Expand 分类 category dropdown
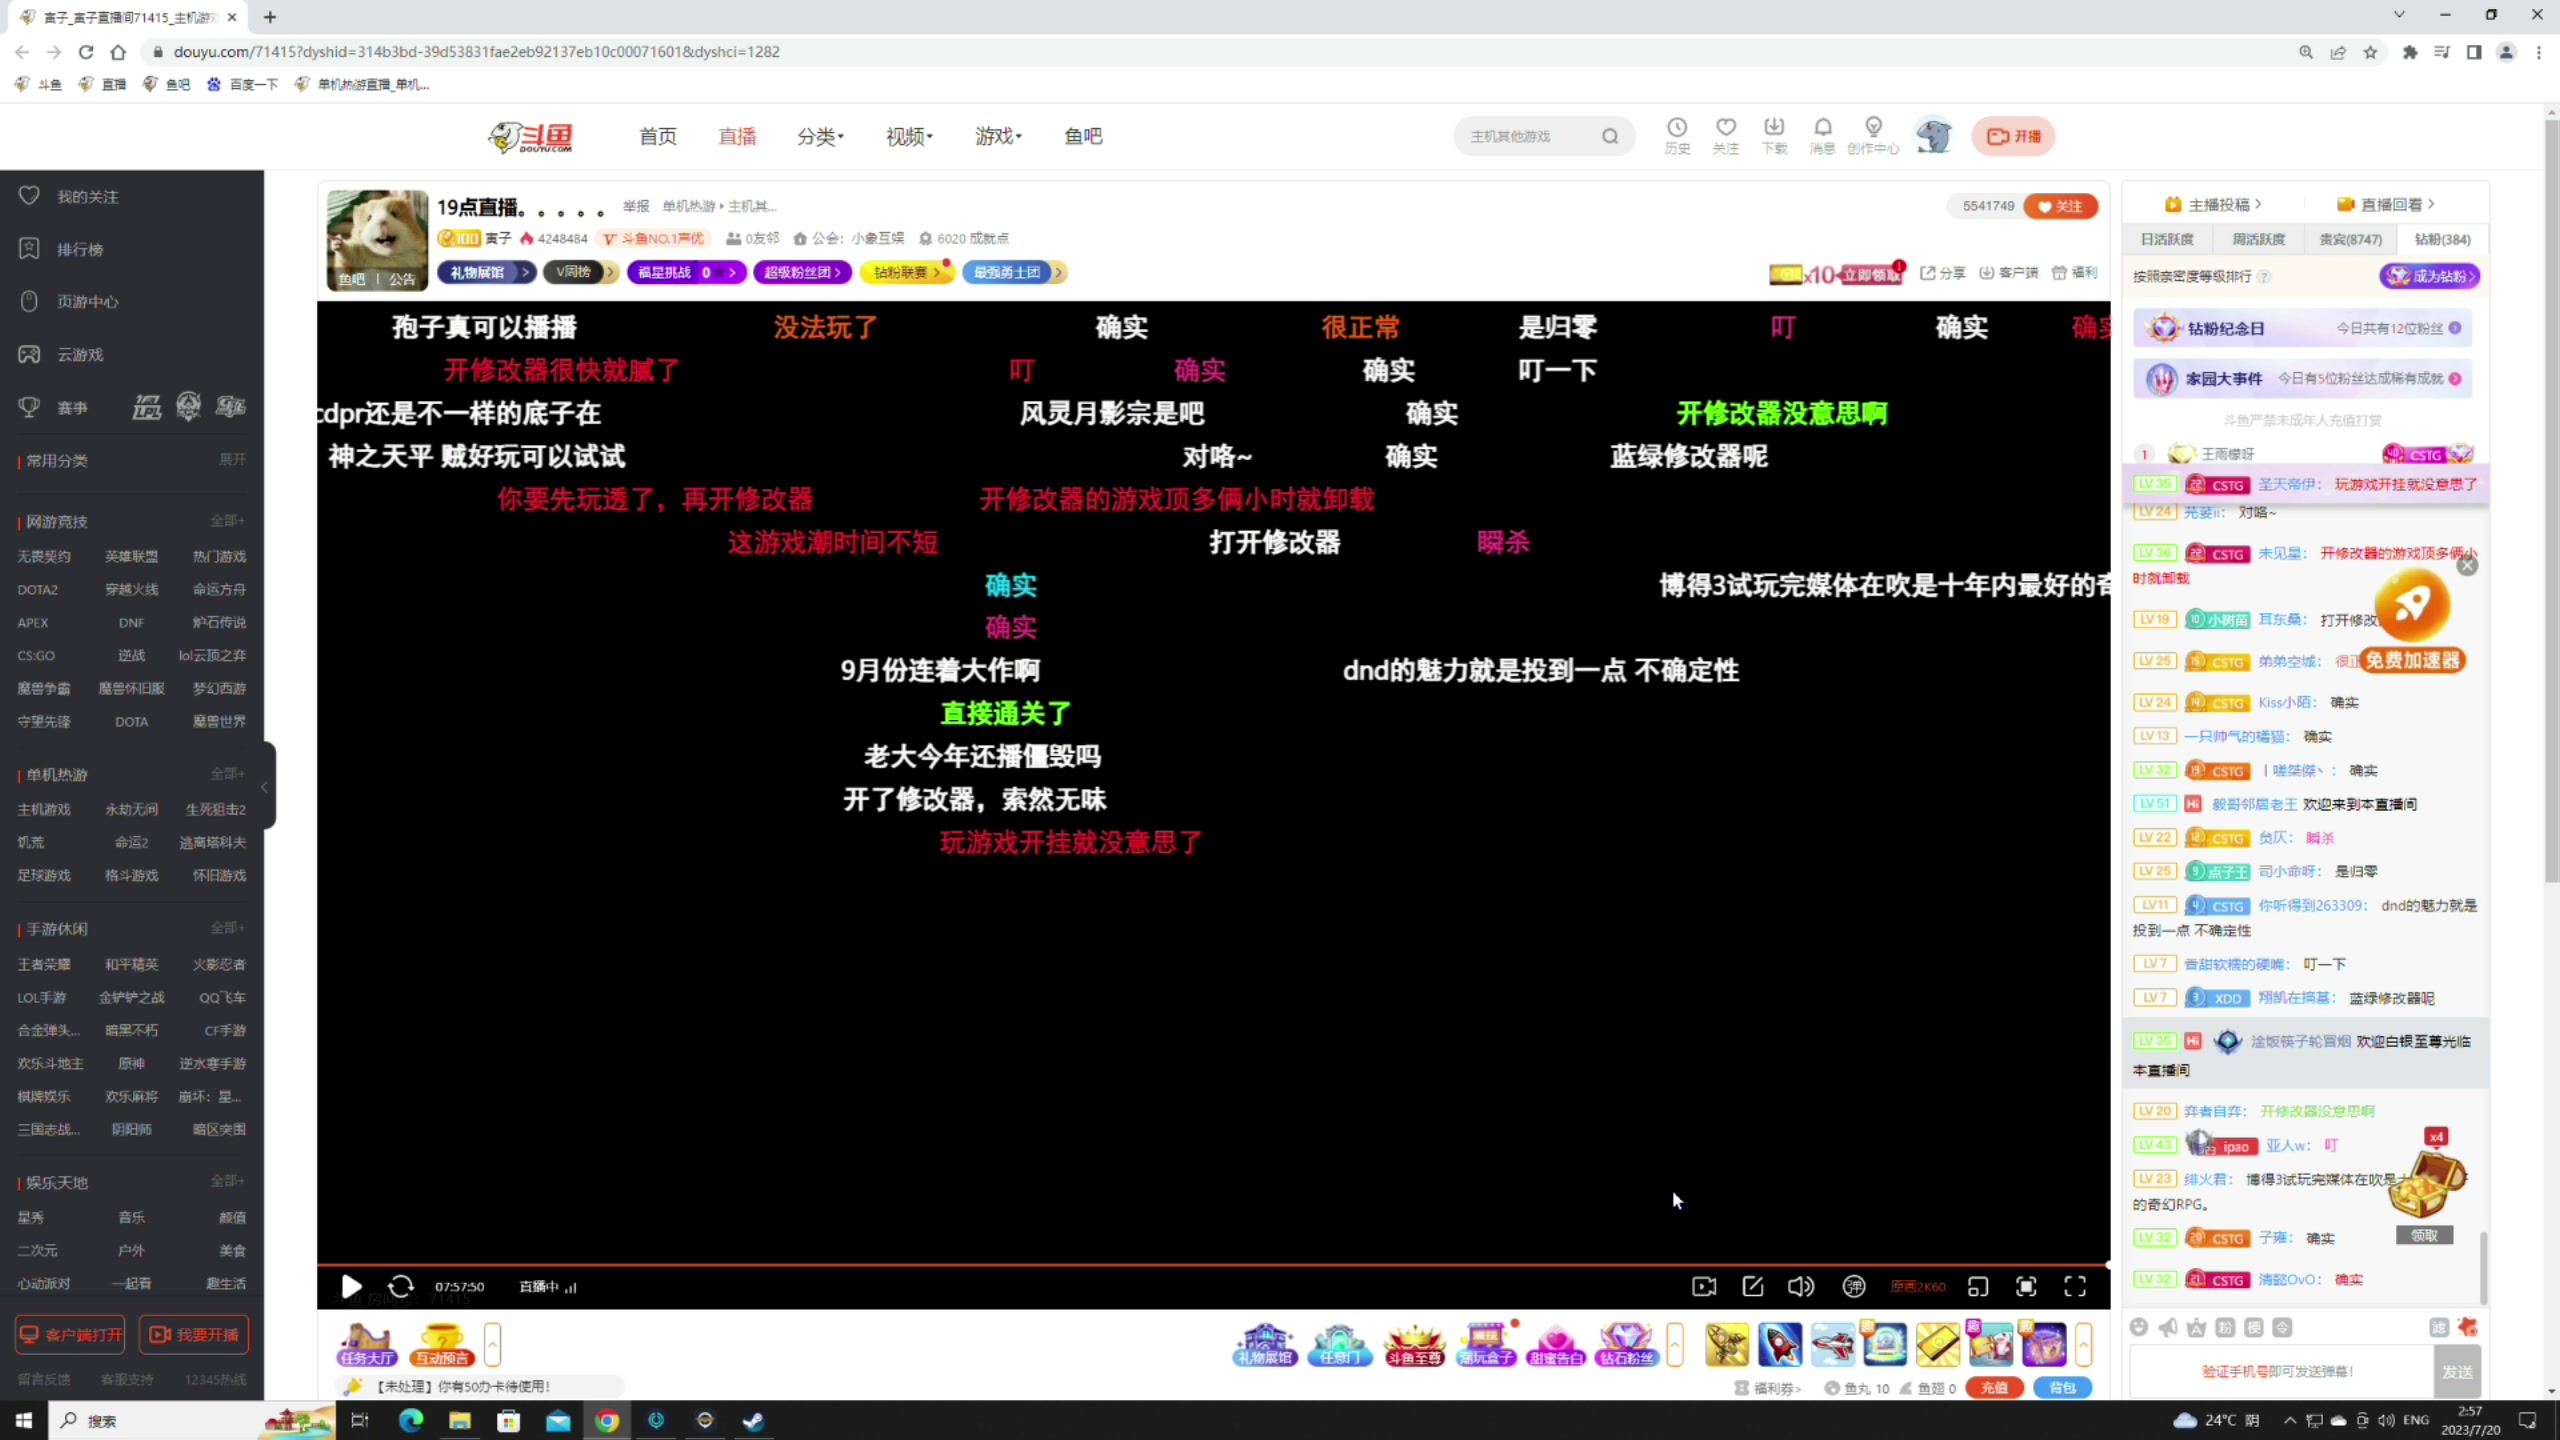The height and width of the screenshot is (1440, 2560). coord(820,136)
